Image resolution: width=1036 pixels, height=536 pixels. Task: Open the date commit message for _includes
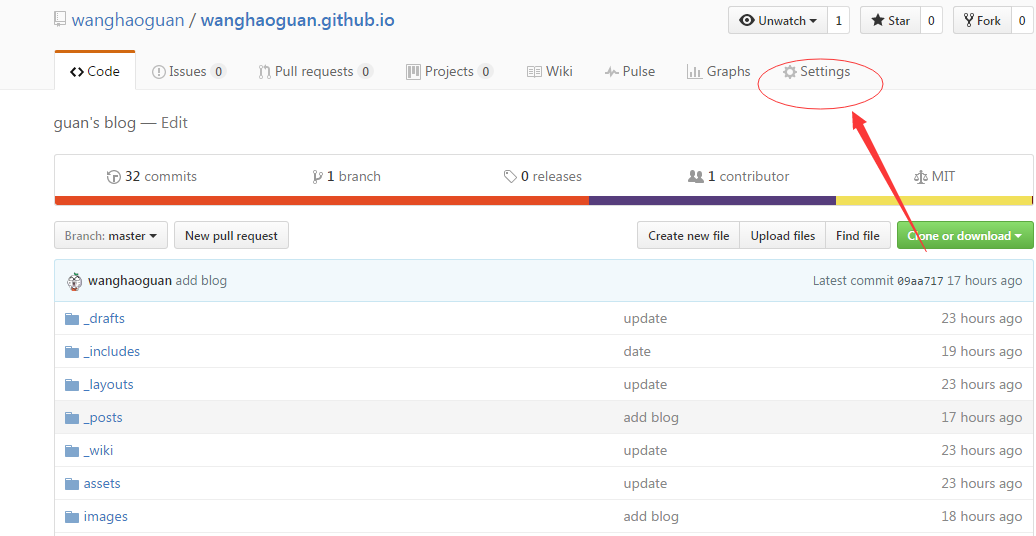click(x=637, y=352)
